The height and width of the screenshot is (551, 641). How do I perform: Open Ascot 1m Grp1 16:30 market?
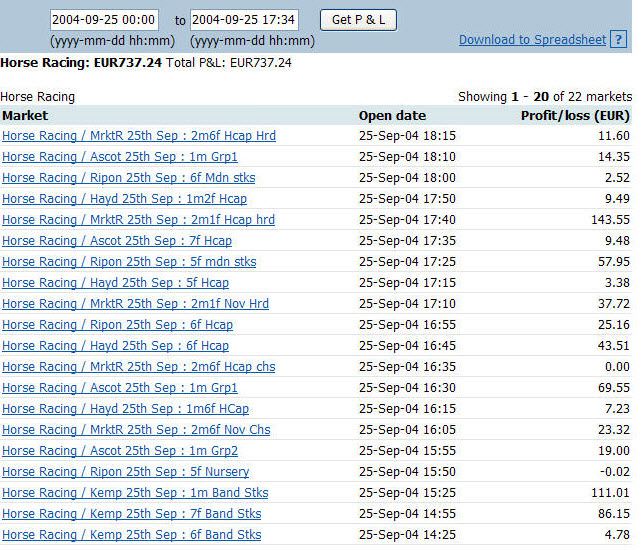pyautogui.click(x=120, y=387)
